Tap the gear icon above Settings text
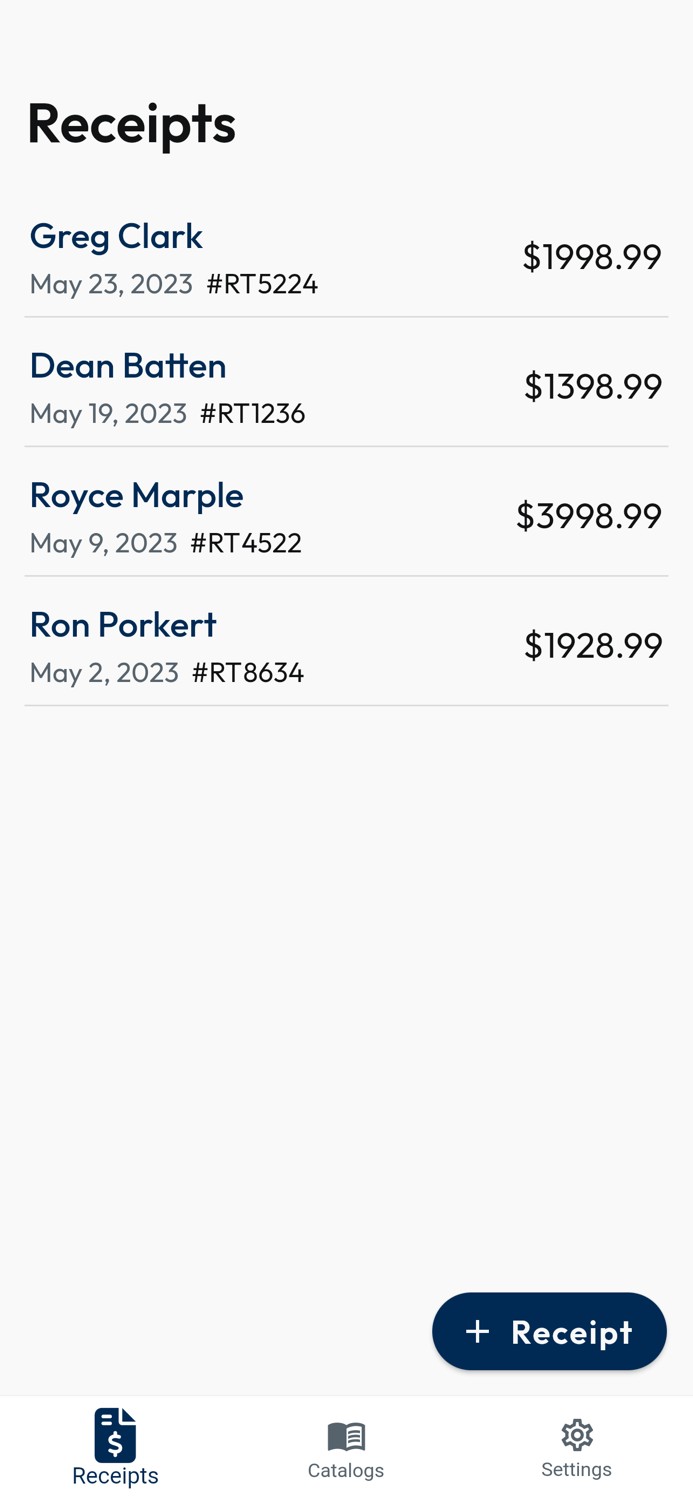 577,1434
